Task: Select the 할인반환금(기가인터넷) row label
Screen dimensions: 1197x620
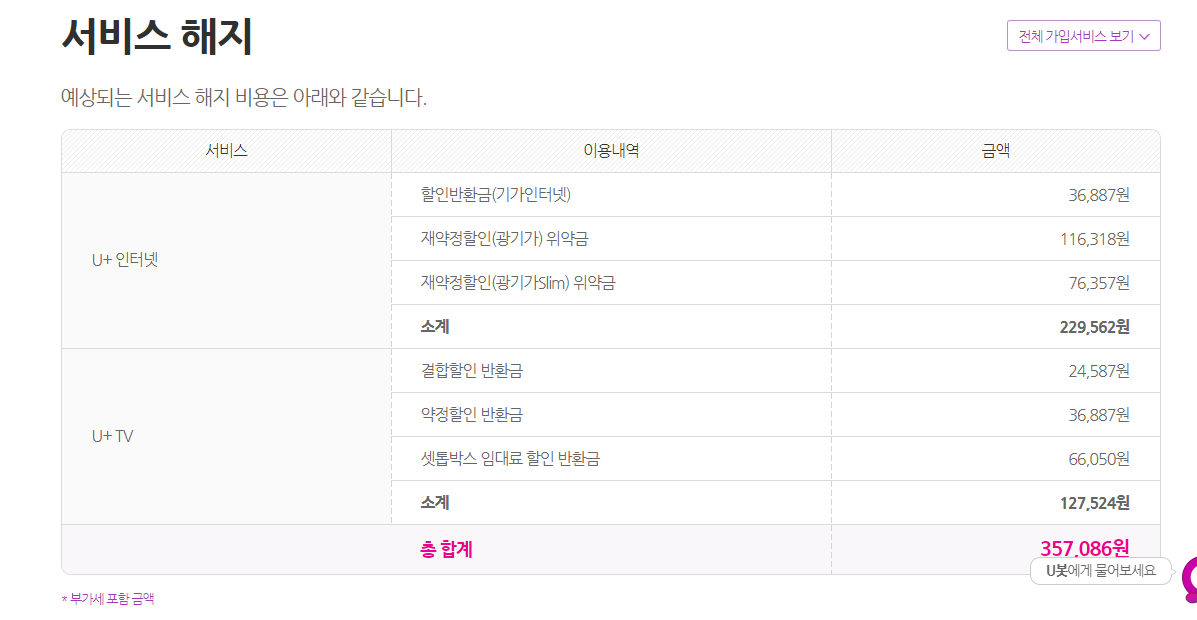Action: click(496, 195)
